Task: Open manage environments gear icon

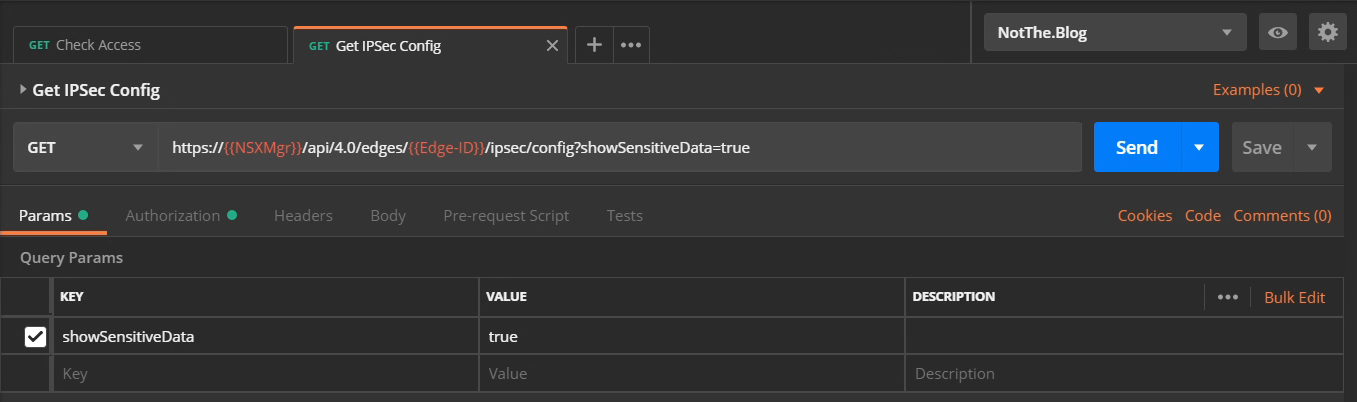Action: coord(1327,33)
